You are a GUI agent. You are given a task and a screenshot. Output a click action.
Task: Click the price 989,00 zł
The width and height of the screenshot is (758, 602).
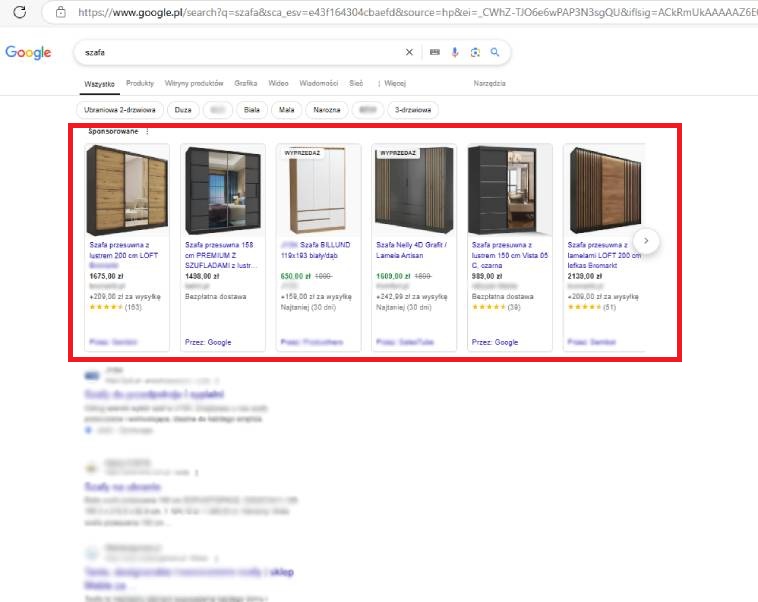487,276
